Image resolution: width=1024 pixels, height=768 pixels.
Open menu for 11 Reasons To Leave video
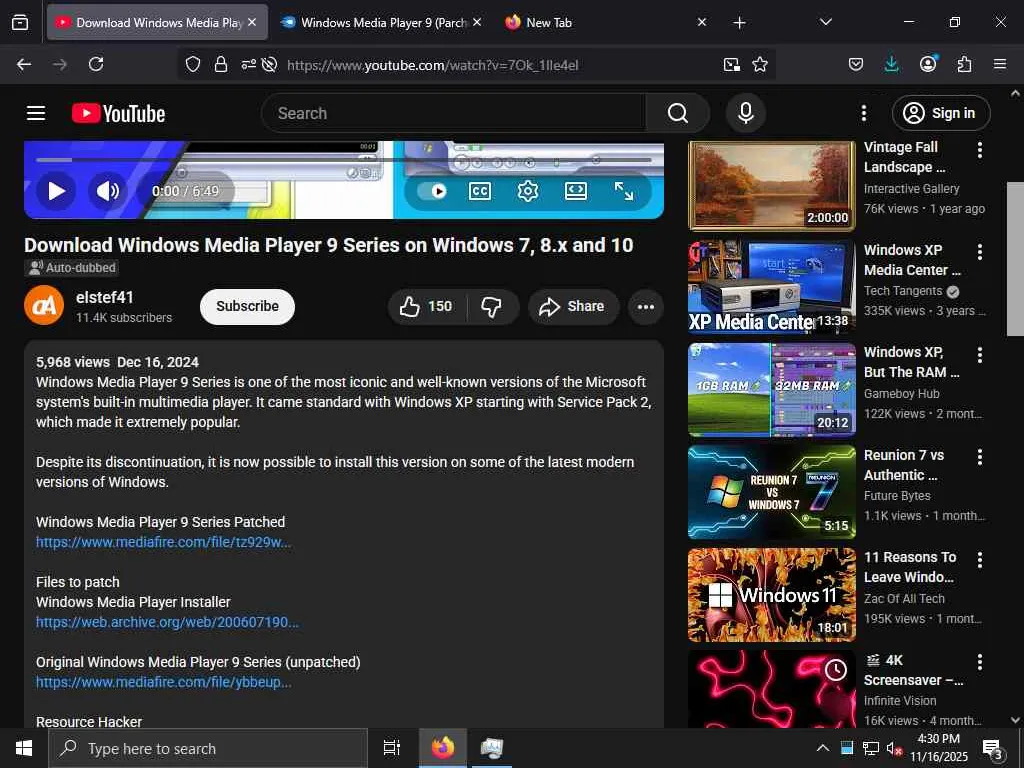pyautogui.click(x=979, y=560)
